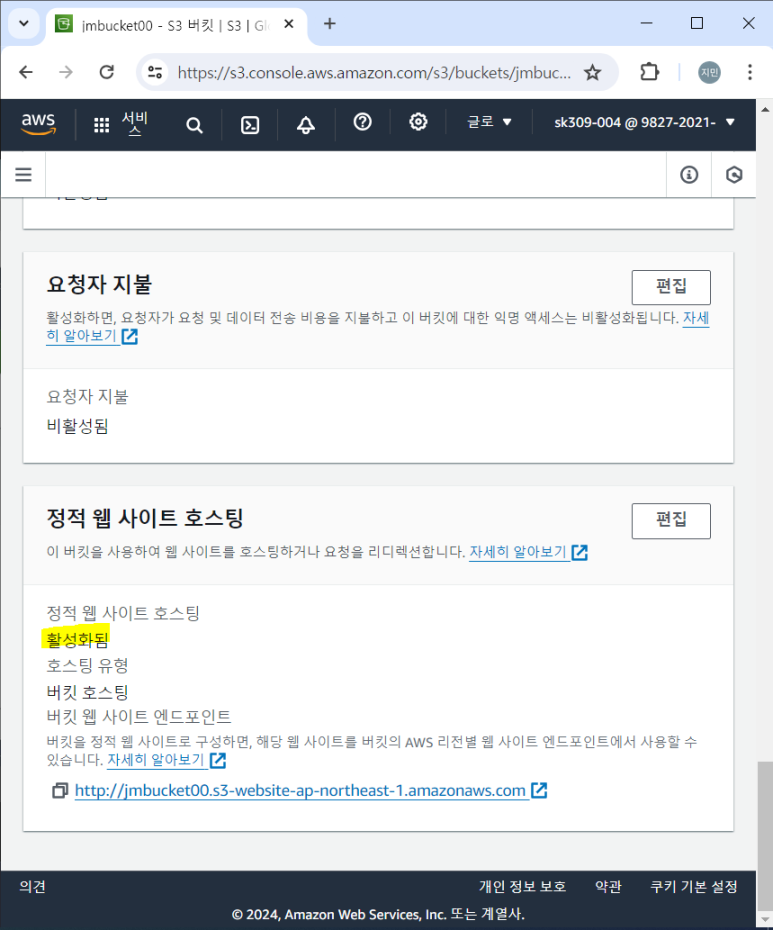Reload the page with refresh icon
Image resolution: width=773 pixels, height=930 pixels.
pos(107,72)
